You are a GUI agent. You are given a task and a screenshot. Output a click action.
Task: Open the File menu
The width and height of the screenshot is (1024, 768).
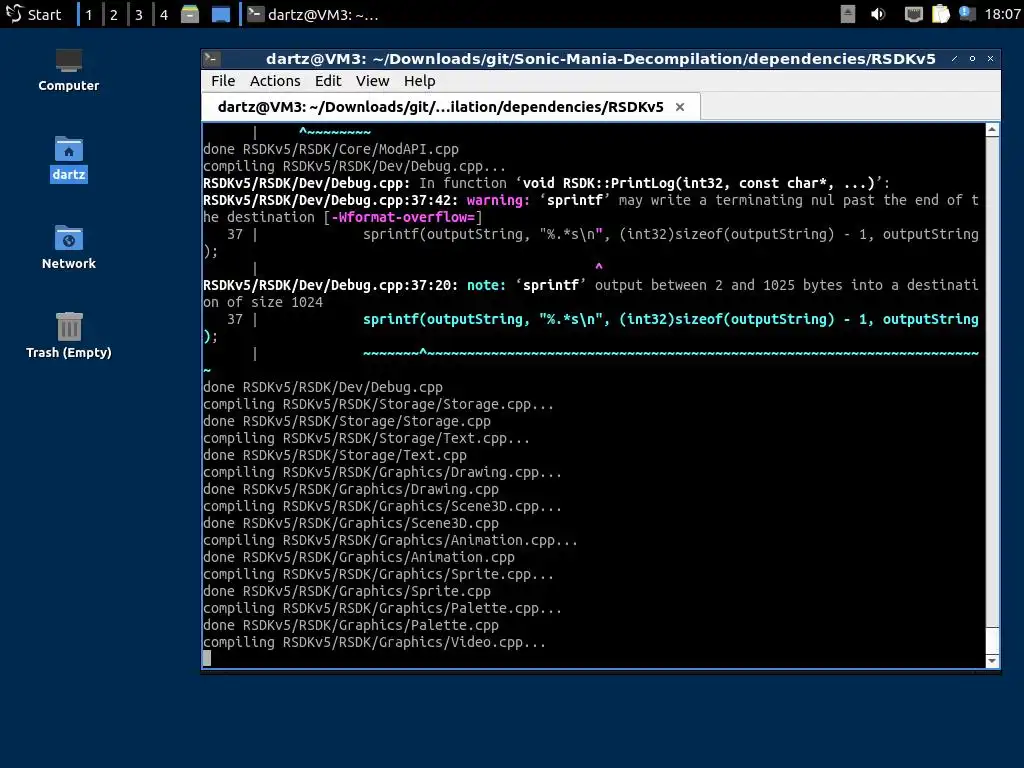coord(223,81)
